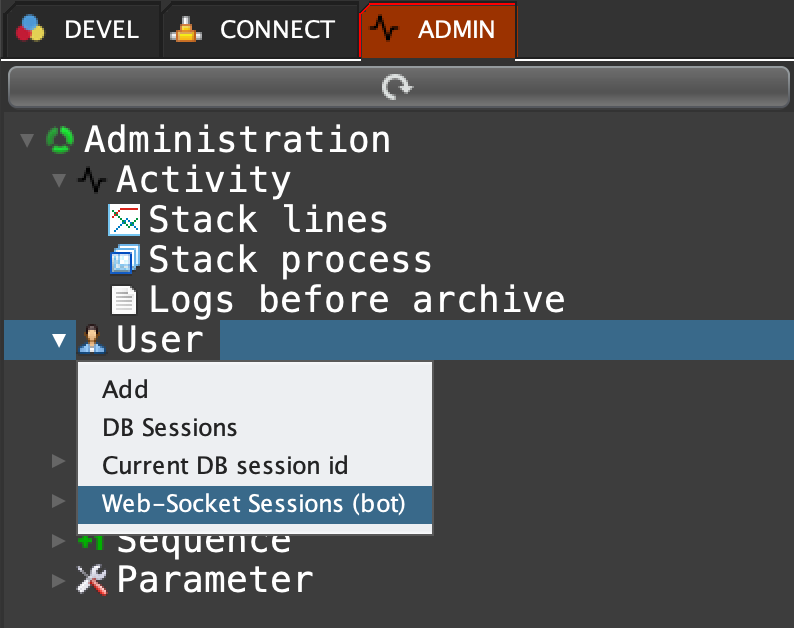Image resolution: width=794 pixels, height=628 pixels.
Task: Click the Stack process windows icon
Action: pos(124,260)
